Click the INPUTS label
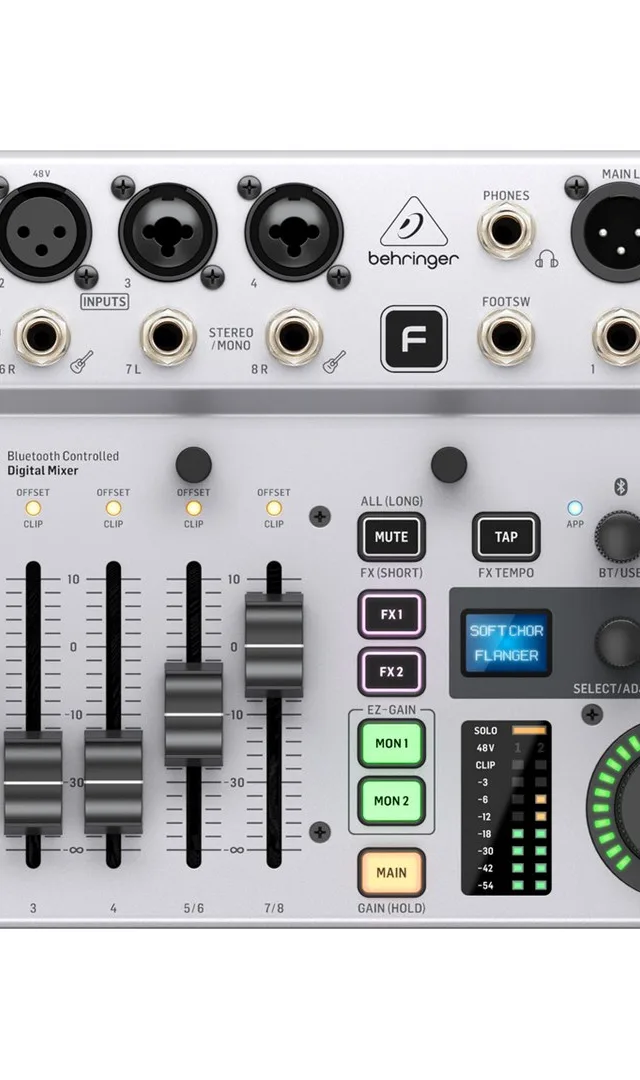This screenshot has height=1080, width=640. 104,302
